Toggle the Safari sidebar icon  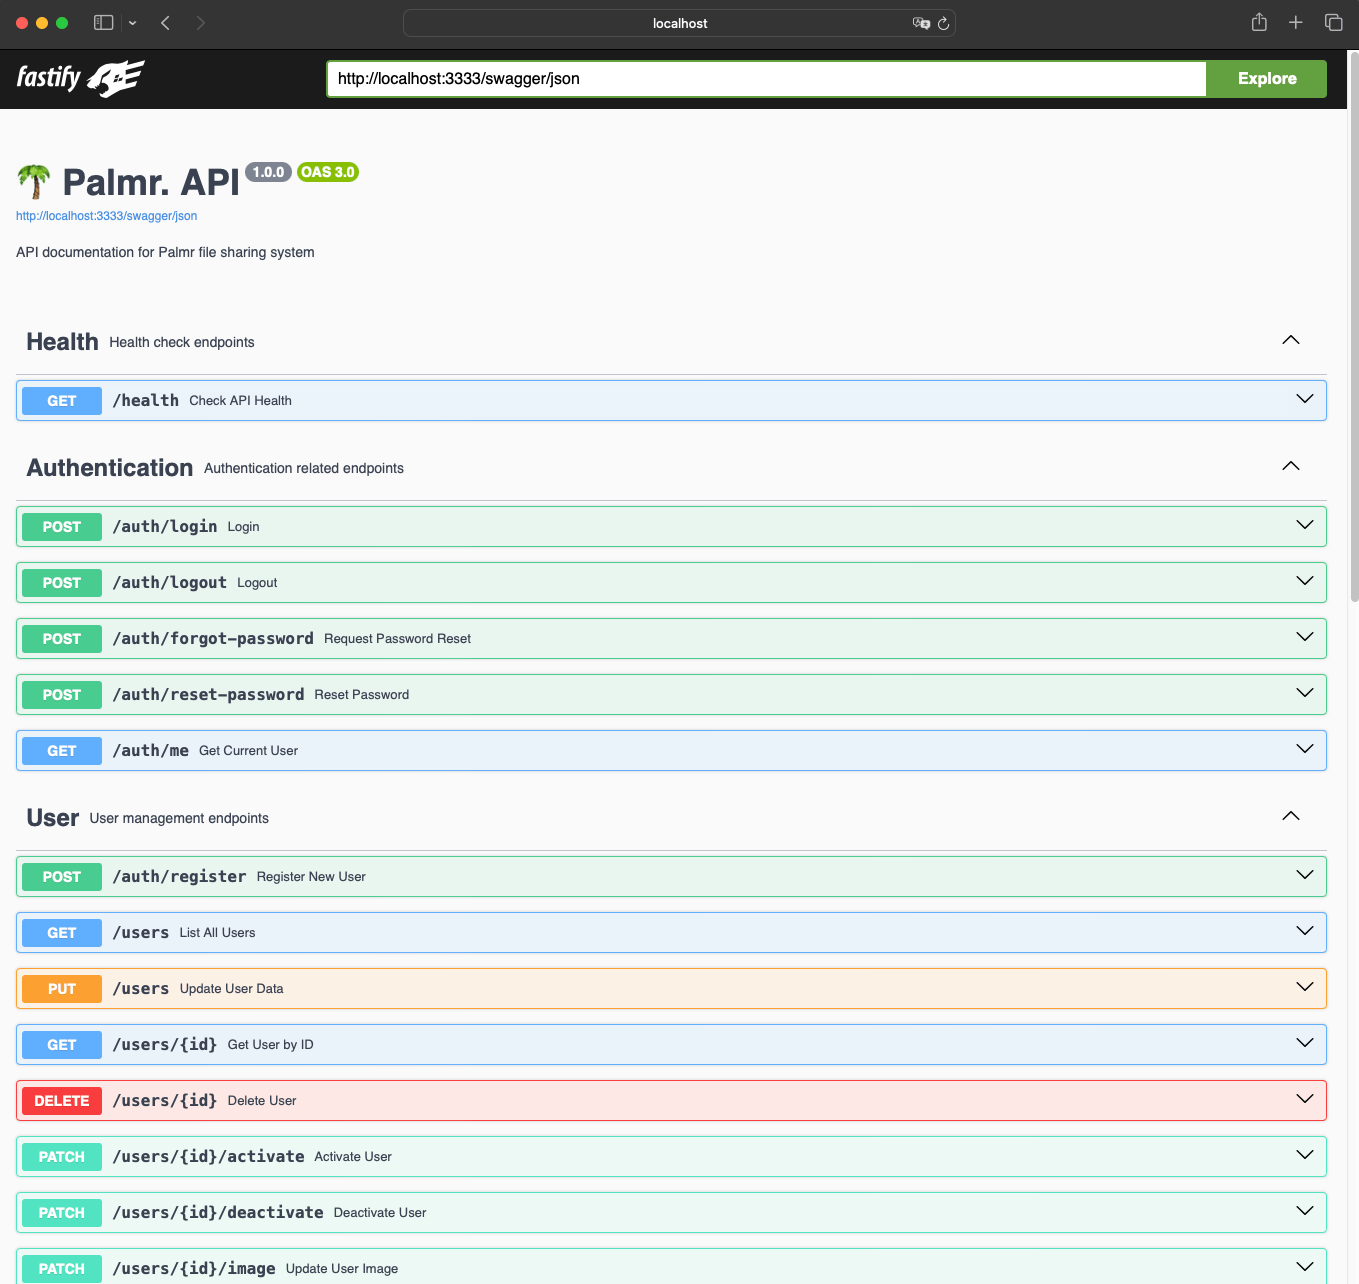103,23
